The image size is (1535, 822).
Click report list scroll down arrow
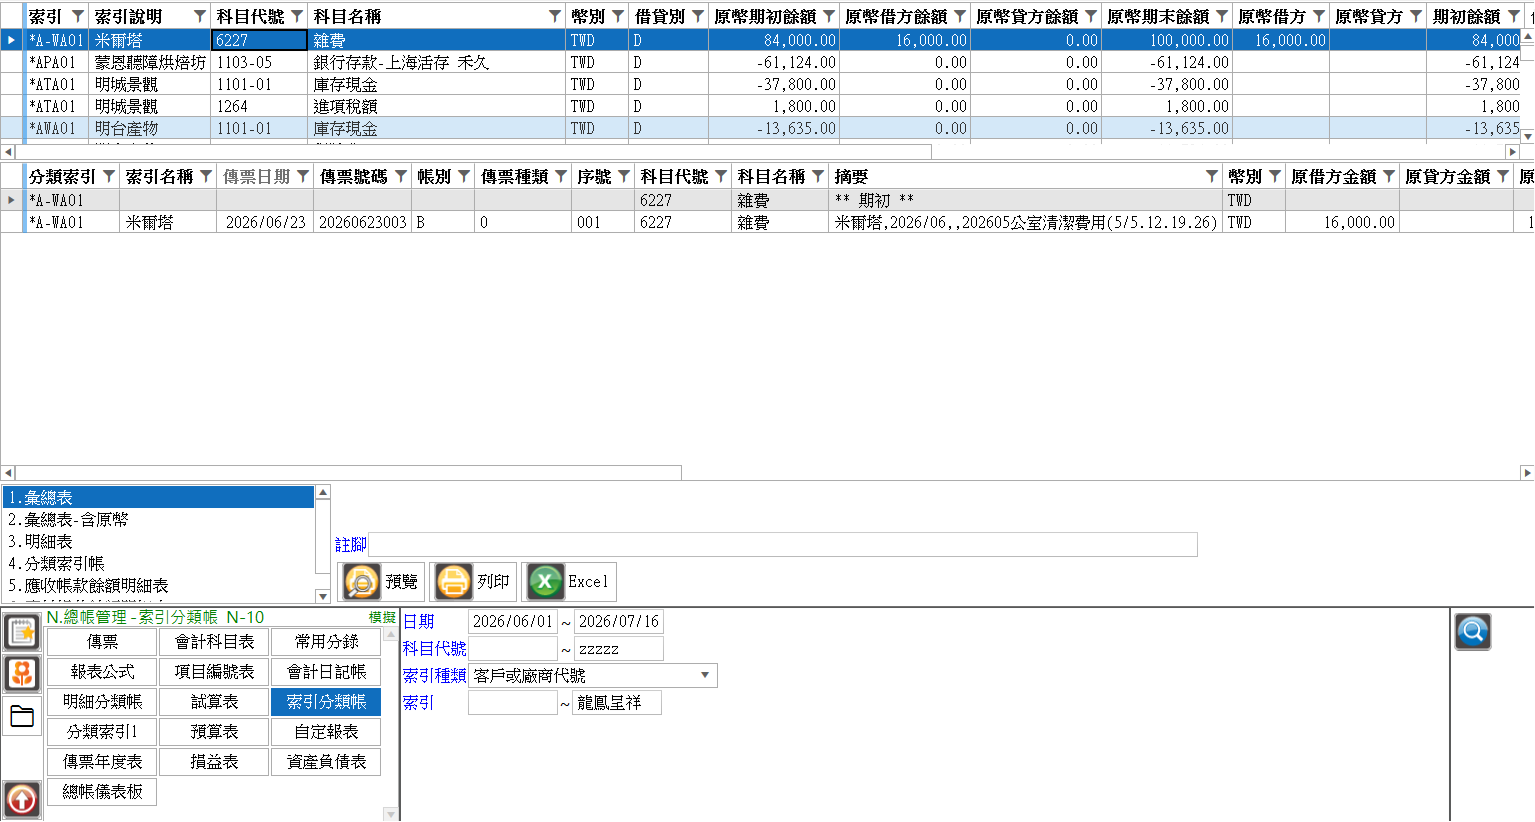(x=322, y=596)
